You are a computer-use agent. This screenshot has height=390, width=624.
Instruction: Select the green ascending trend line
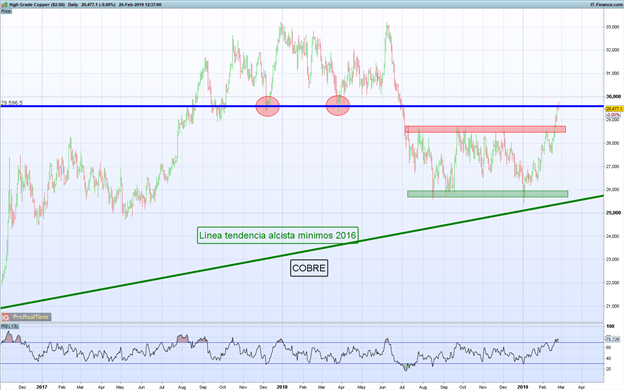point(302,252)
